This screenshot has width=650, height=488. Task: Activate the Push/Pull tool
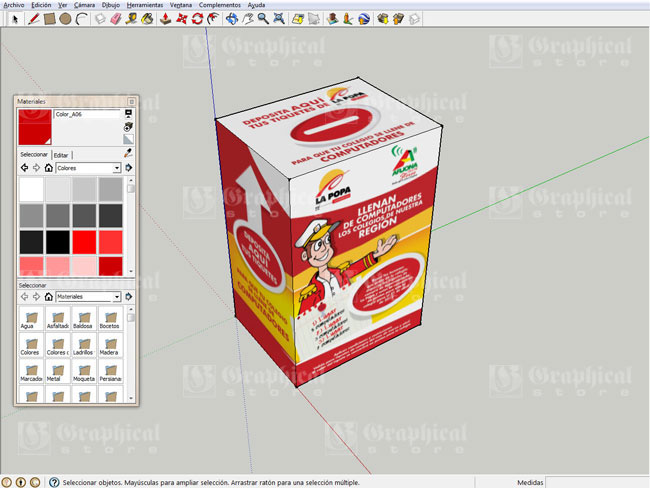click(166, 19)
